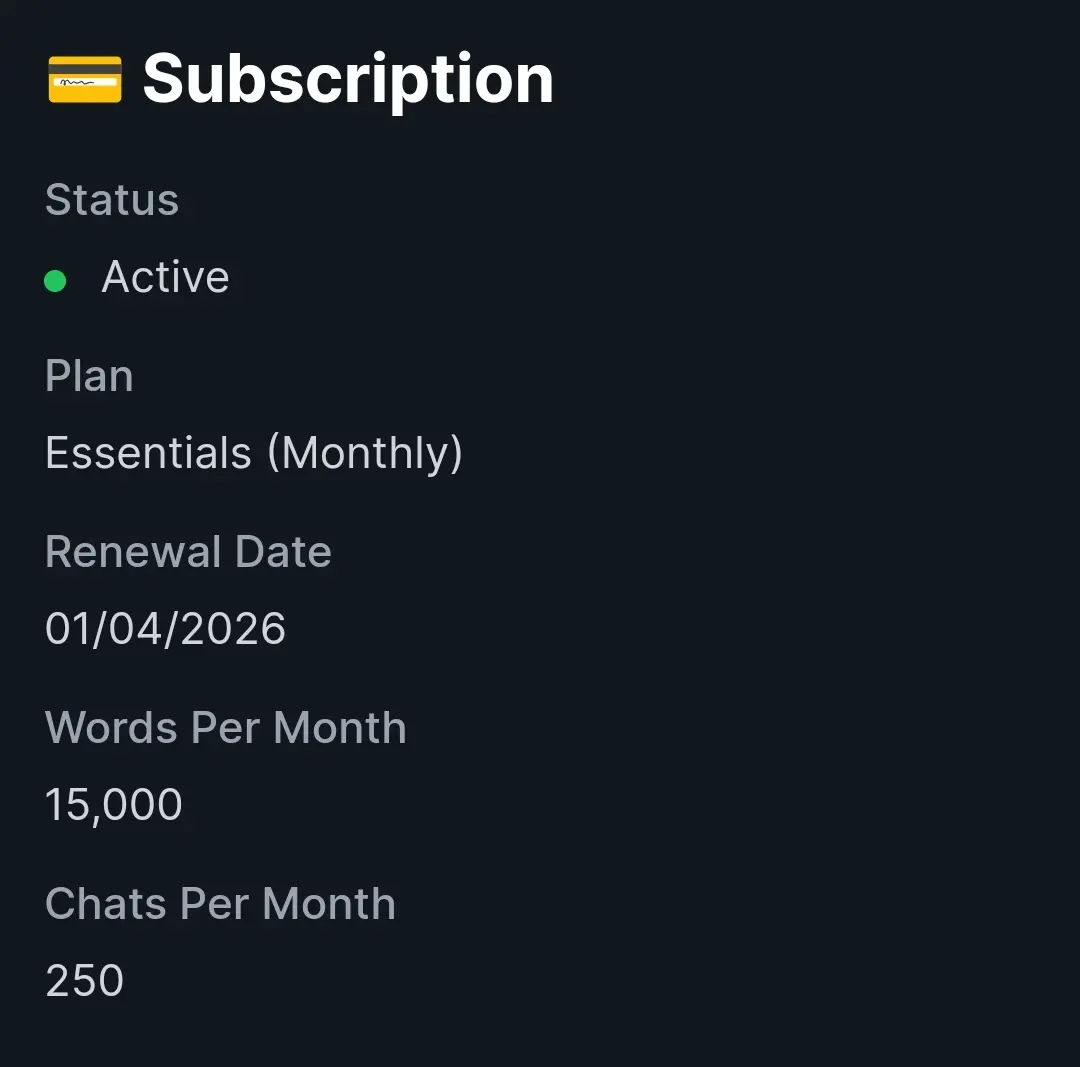Click the (Monthly) billing period text

tap(365, 454)
